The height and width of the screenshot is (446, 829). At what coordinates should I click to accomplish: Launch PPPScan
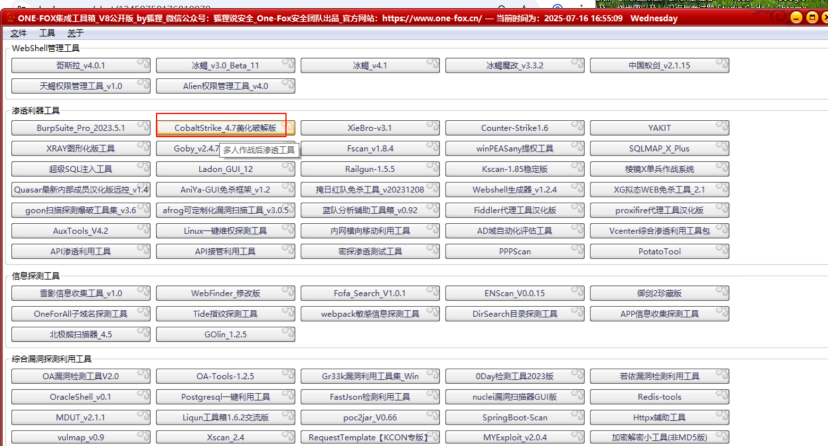click(x=515, y=252)
